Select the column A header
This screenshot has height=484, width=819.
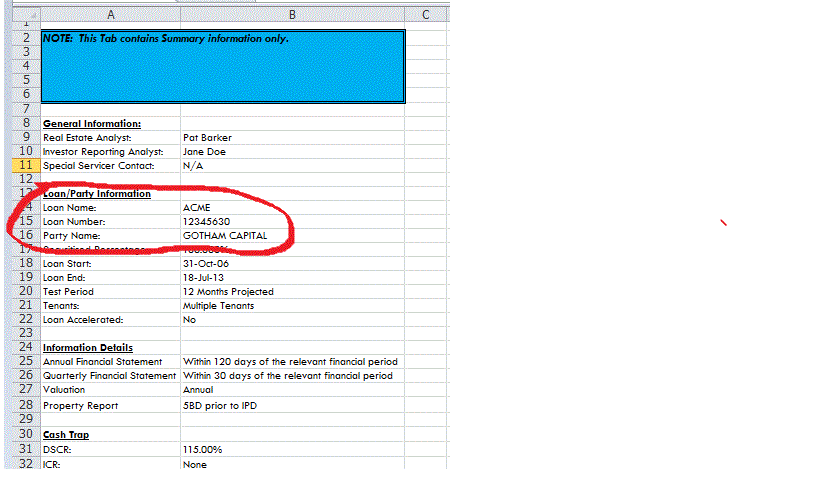110,14
